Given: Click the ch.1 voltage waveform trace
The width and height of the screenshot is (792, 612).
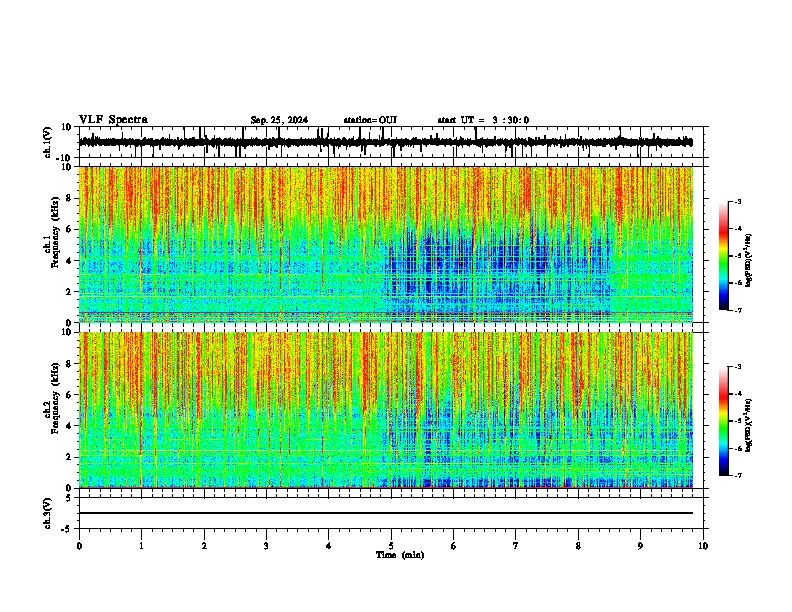Looking at the screenshot, I should (385, 142).
